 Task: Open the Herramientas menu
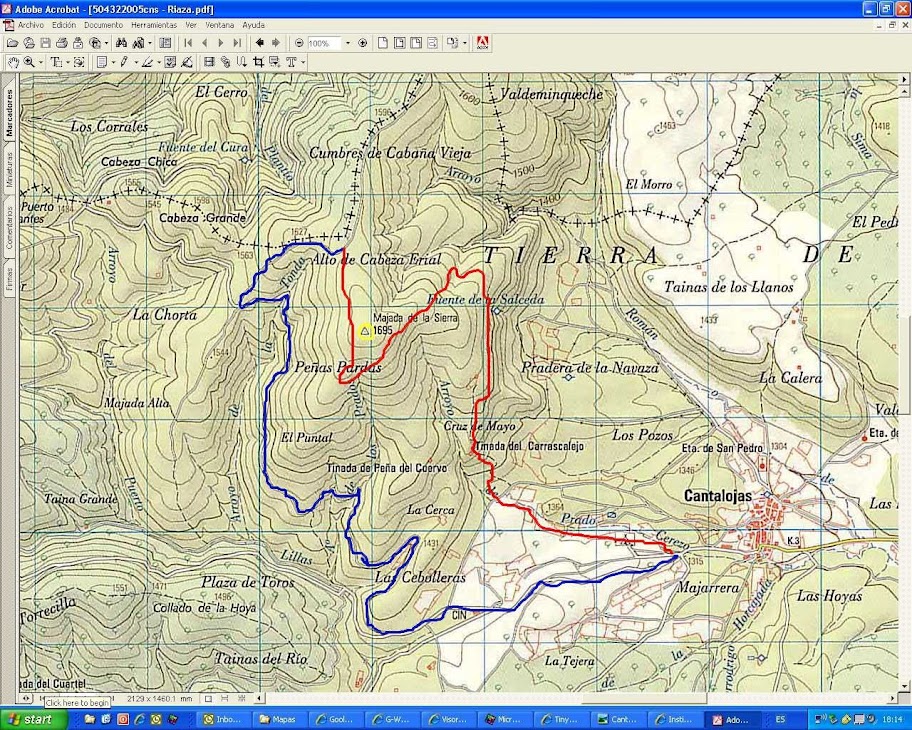coord(154,25)
